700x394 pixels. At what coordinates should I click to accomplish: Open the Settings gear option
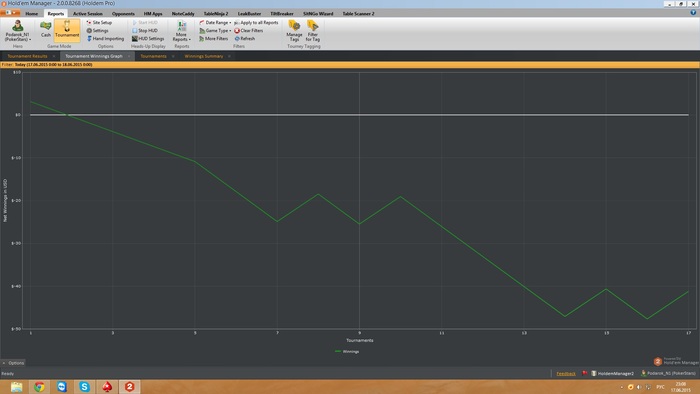point(97,30)
